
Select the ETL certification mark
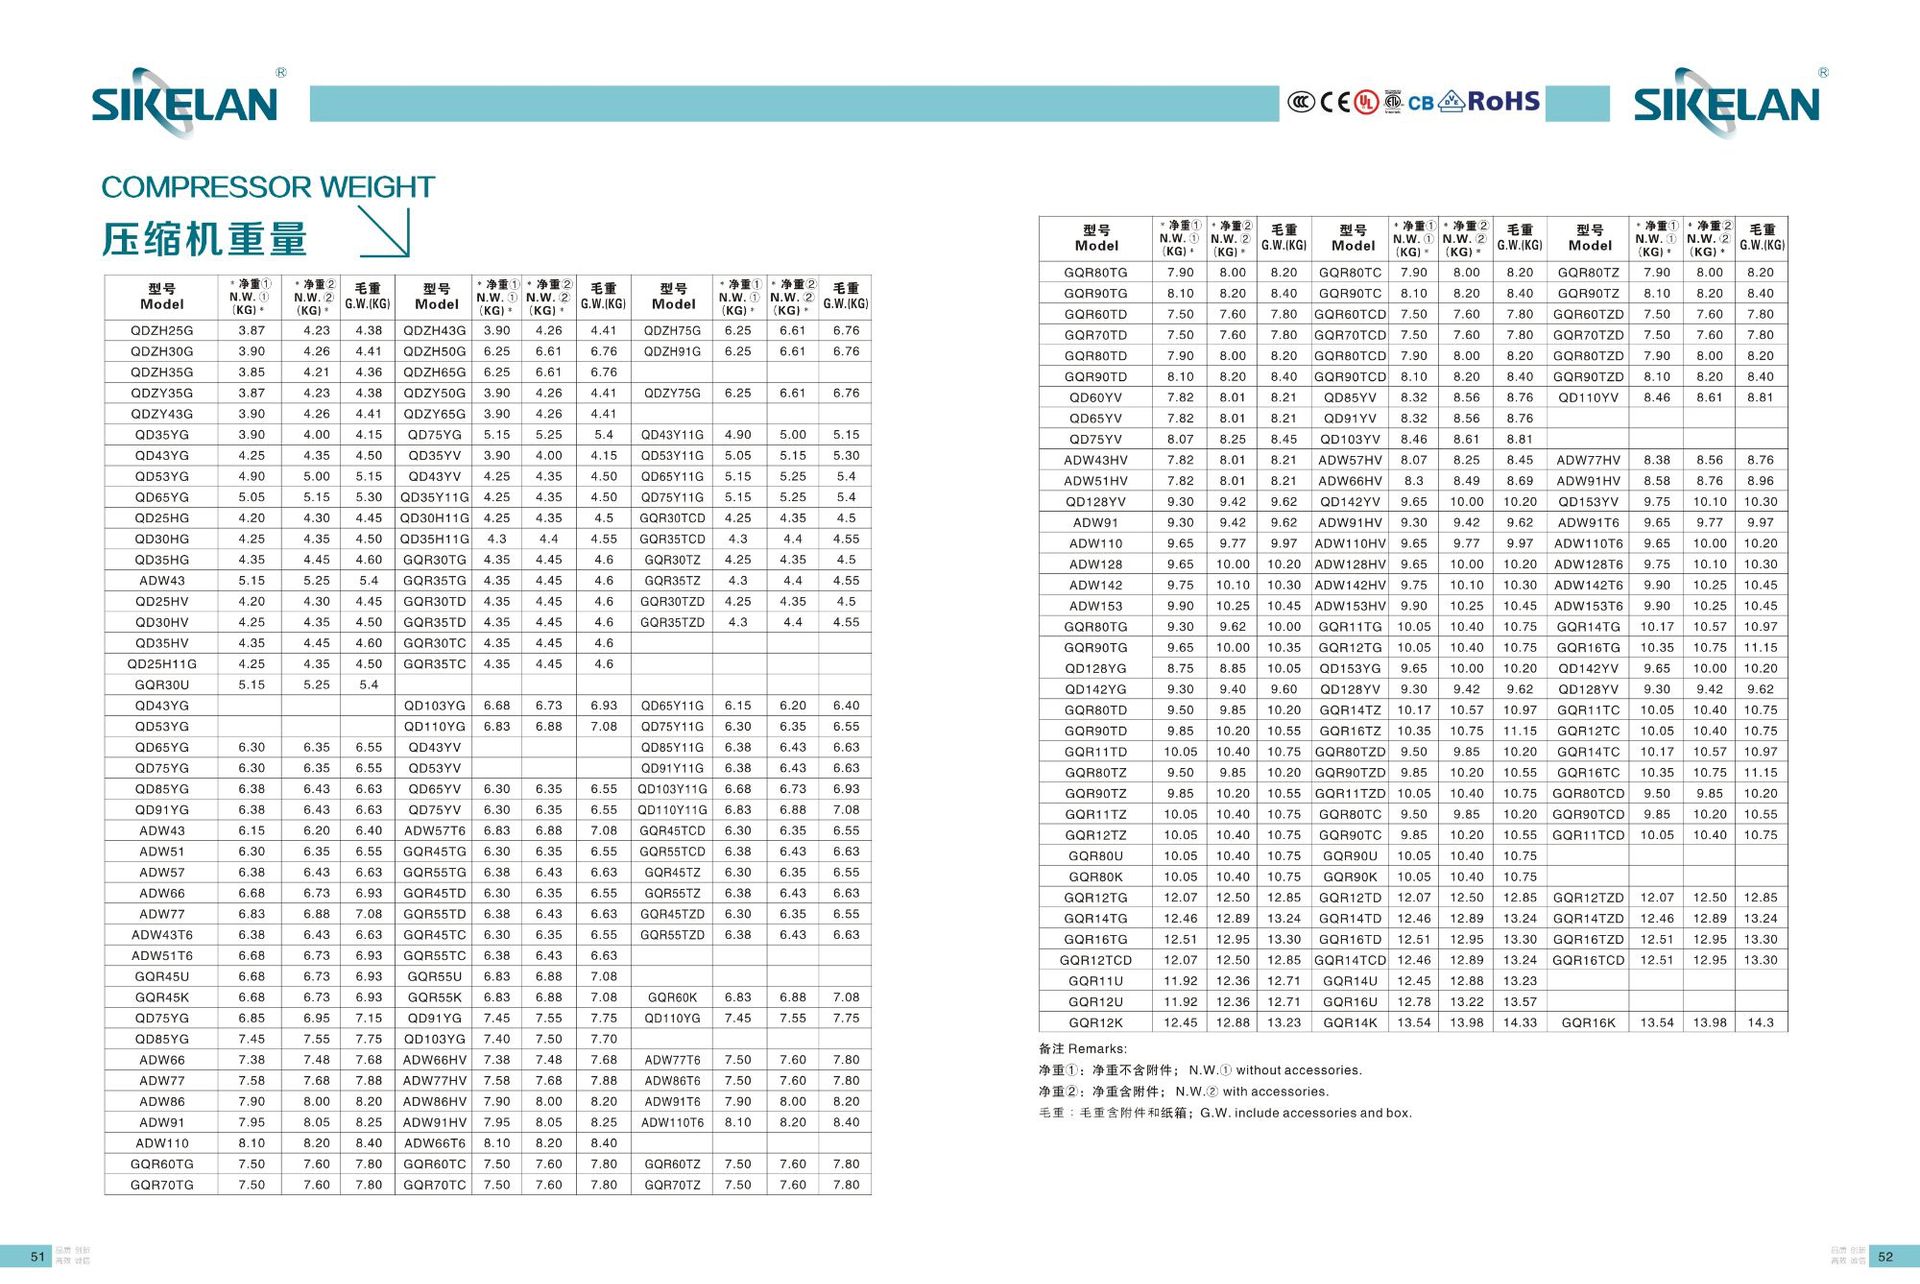click(1393, 102)
